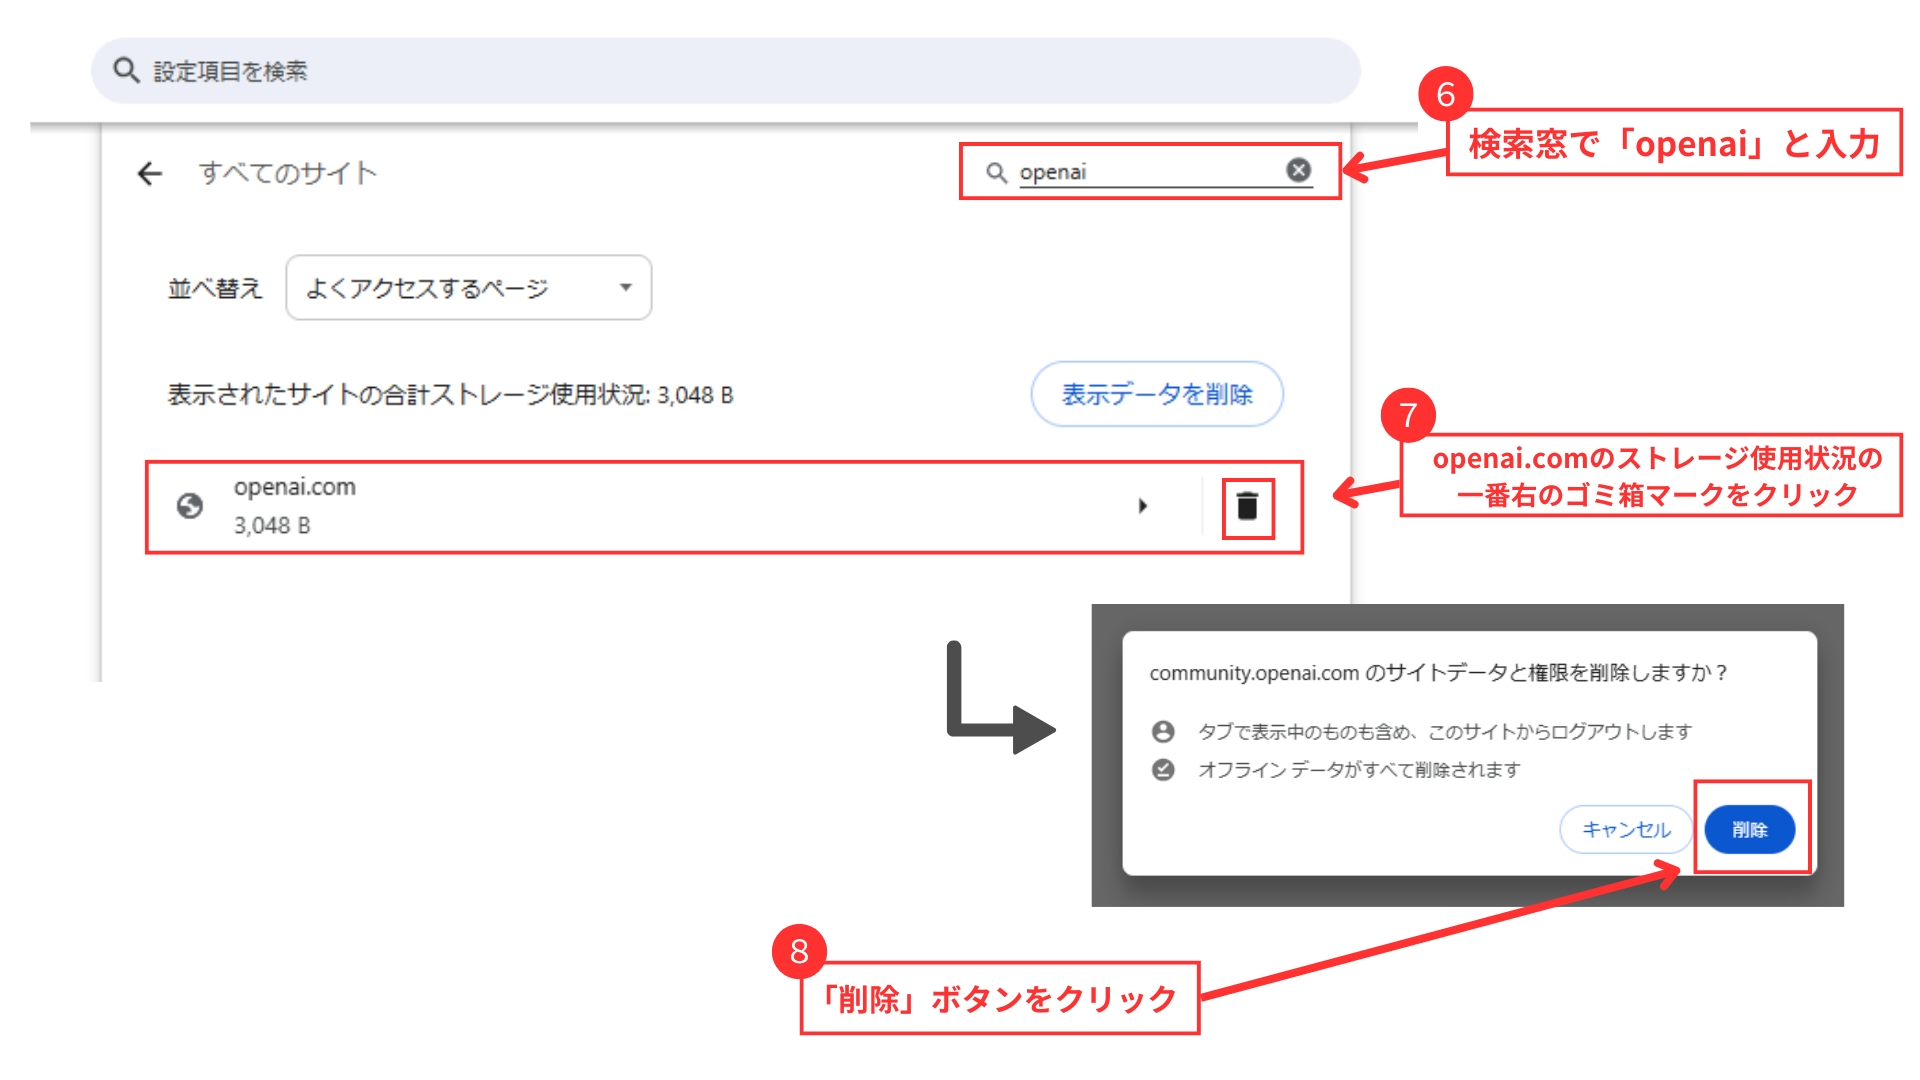Click the オフライン データがすべて削除されます text

(x=1359, y=770)
